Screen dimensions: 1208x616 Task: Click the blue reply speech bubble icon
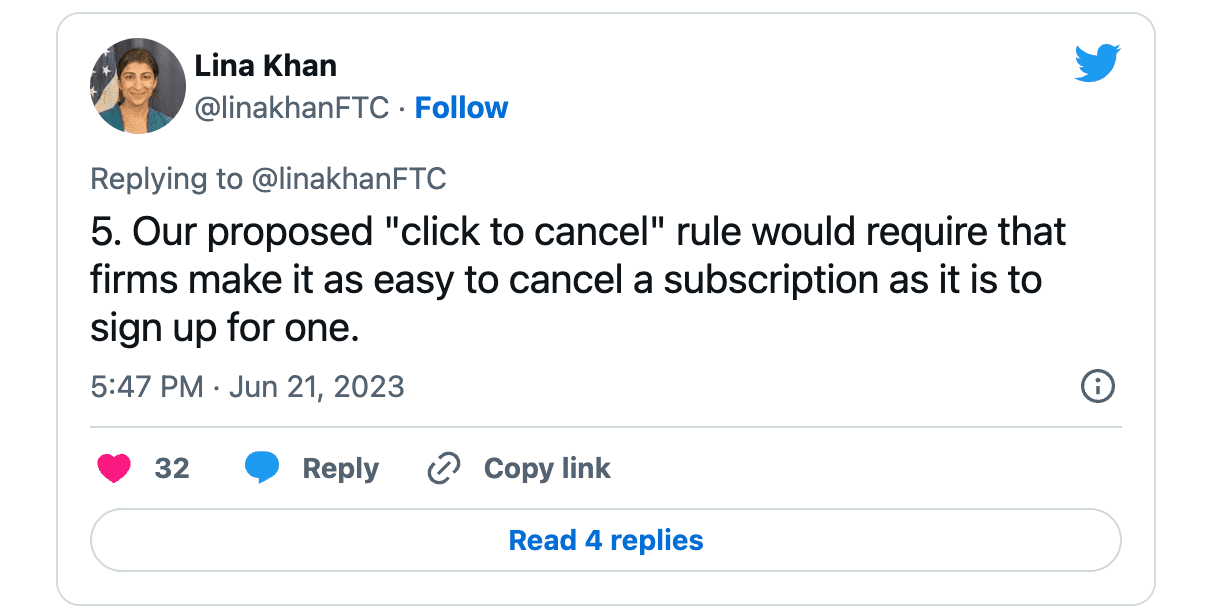click(x=262, y=468)
